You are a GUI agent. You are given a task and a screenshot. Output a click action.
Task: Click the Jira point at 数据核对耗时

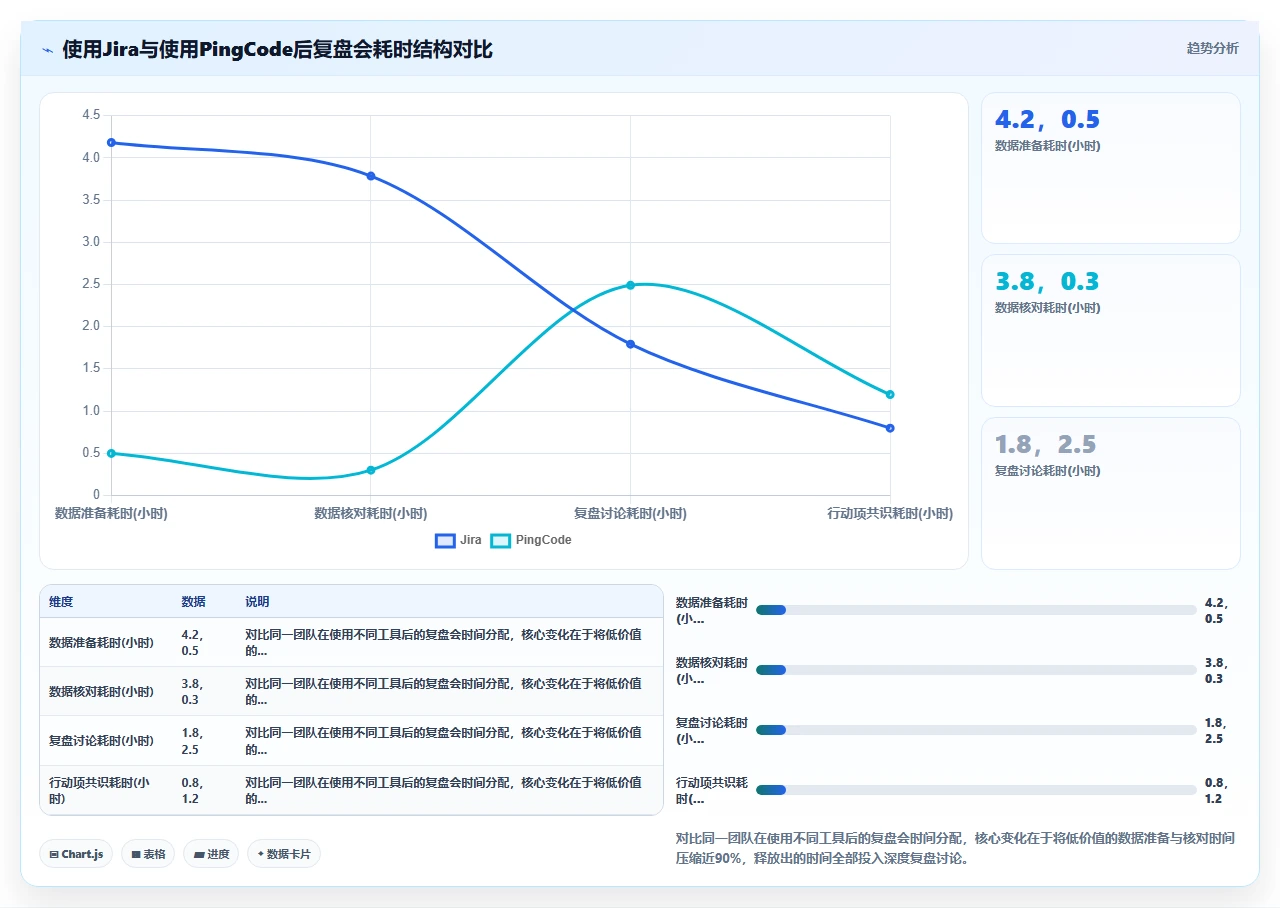pyautogui.click(x=371, y=176)
